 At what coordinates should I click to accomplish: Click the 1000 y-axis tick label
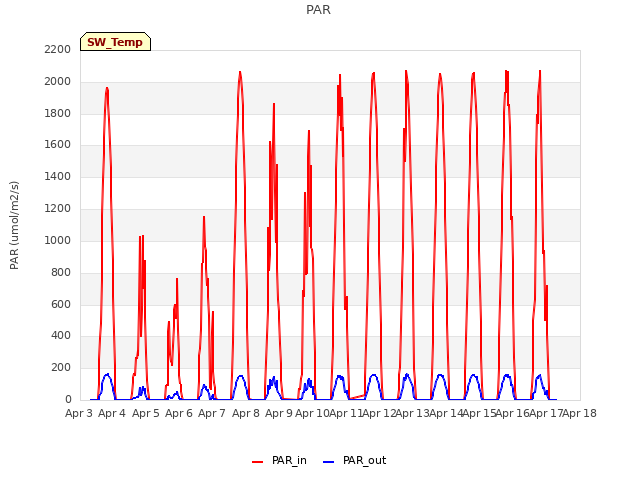point(58,240)
